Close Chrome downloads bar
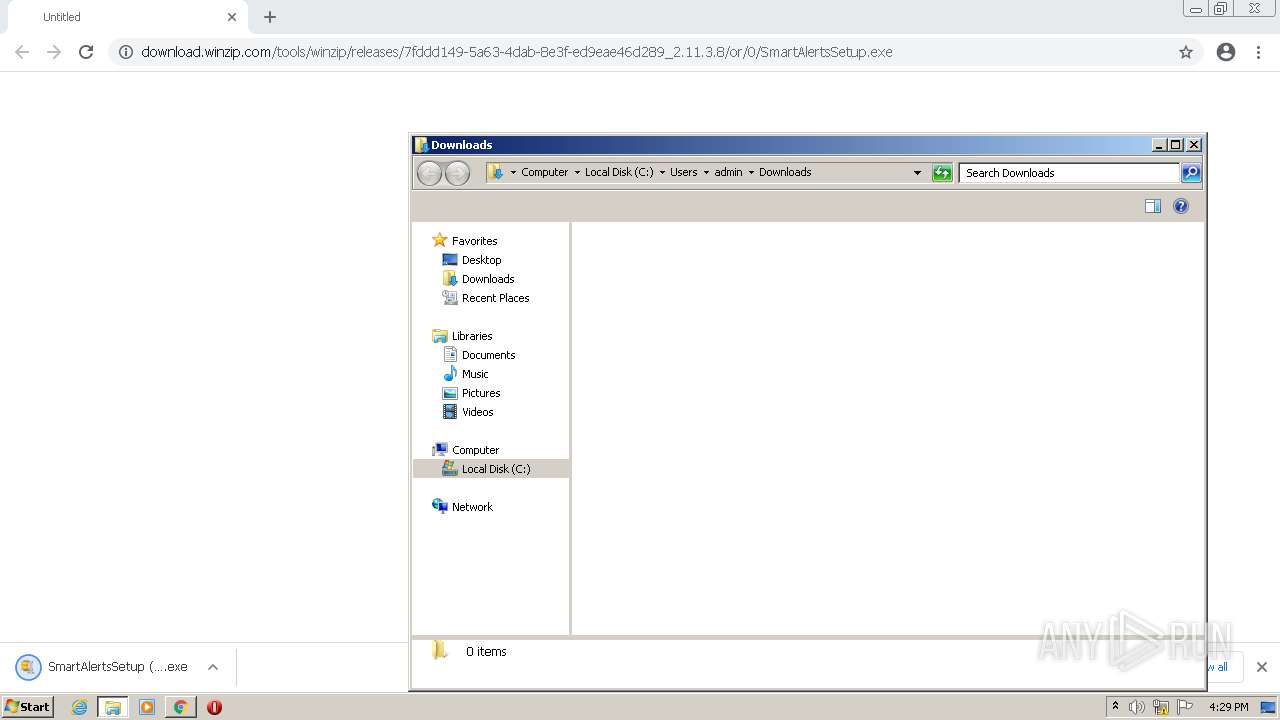The height and width of the screenshot is (720, 1280). (1262, 667)
